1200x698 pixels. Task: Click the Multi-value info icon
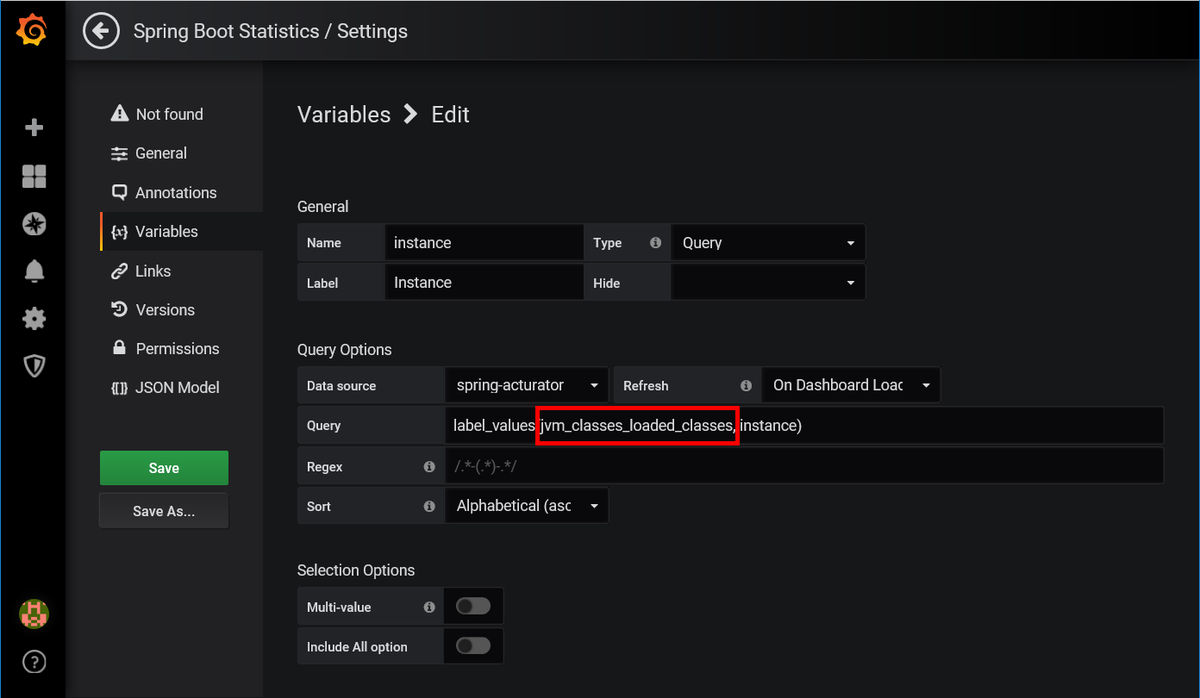[x=429, y=607]
